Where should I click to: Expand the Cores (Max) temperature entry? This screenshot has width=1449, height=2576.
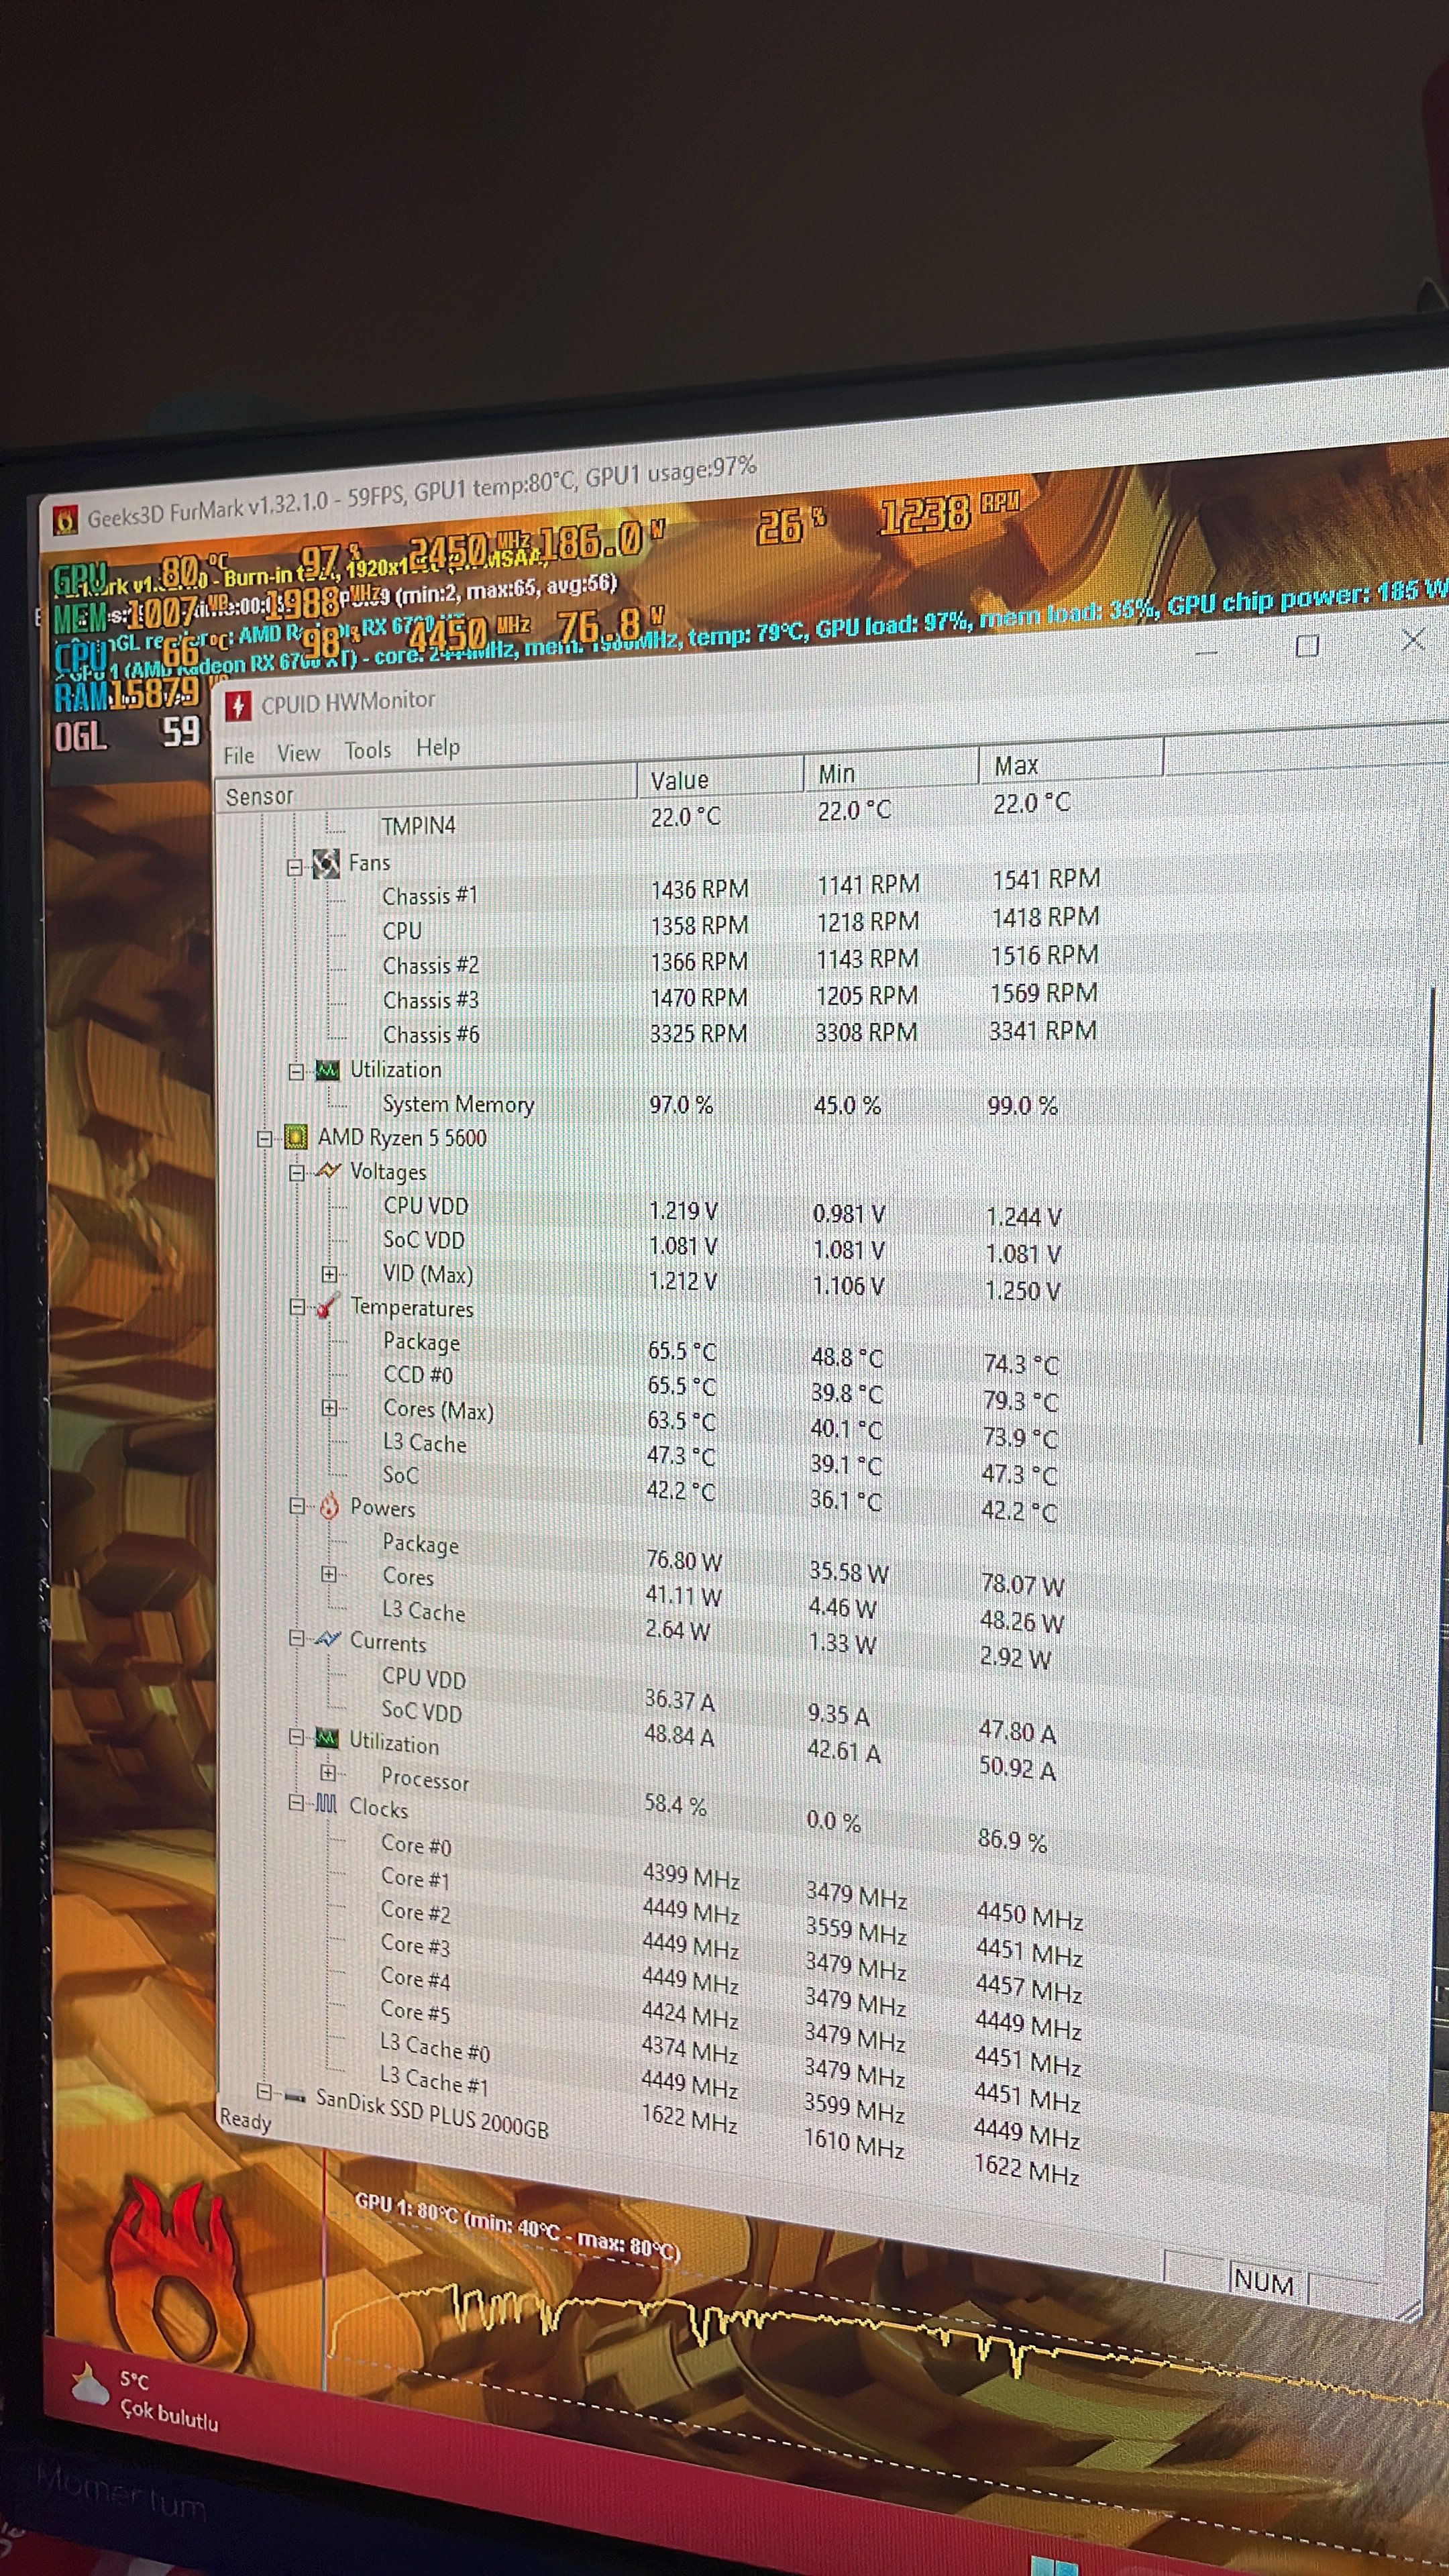click(x=329, y=1408)
